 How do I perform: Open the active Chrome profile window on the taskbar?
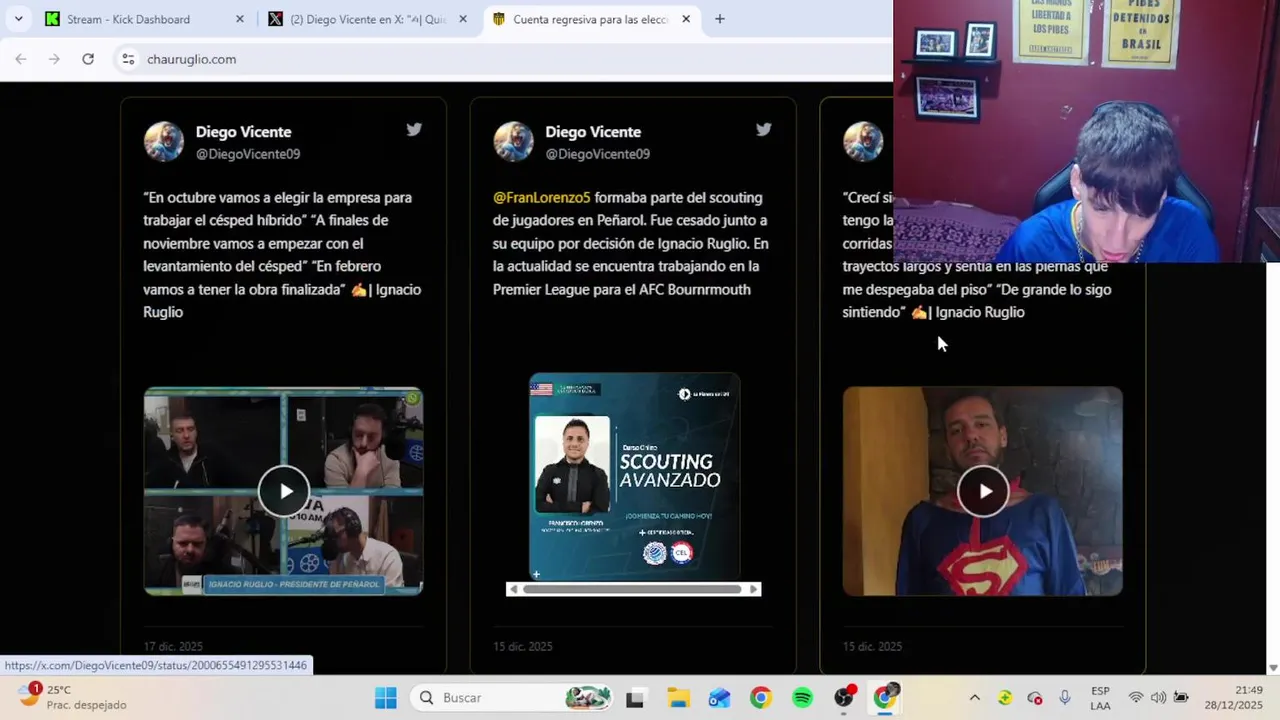pyautogui.click(x=886, y=698)
